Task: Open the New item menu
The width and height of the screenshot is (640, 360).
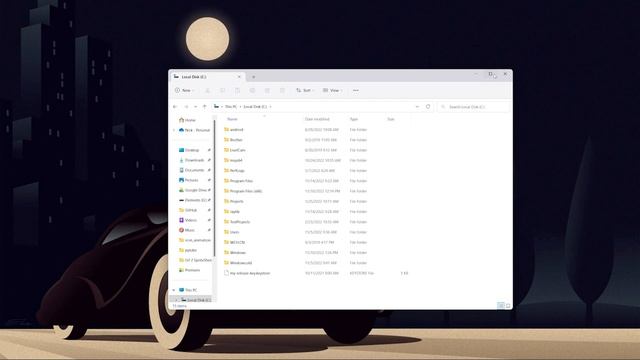Action: coord(184,90)
